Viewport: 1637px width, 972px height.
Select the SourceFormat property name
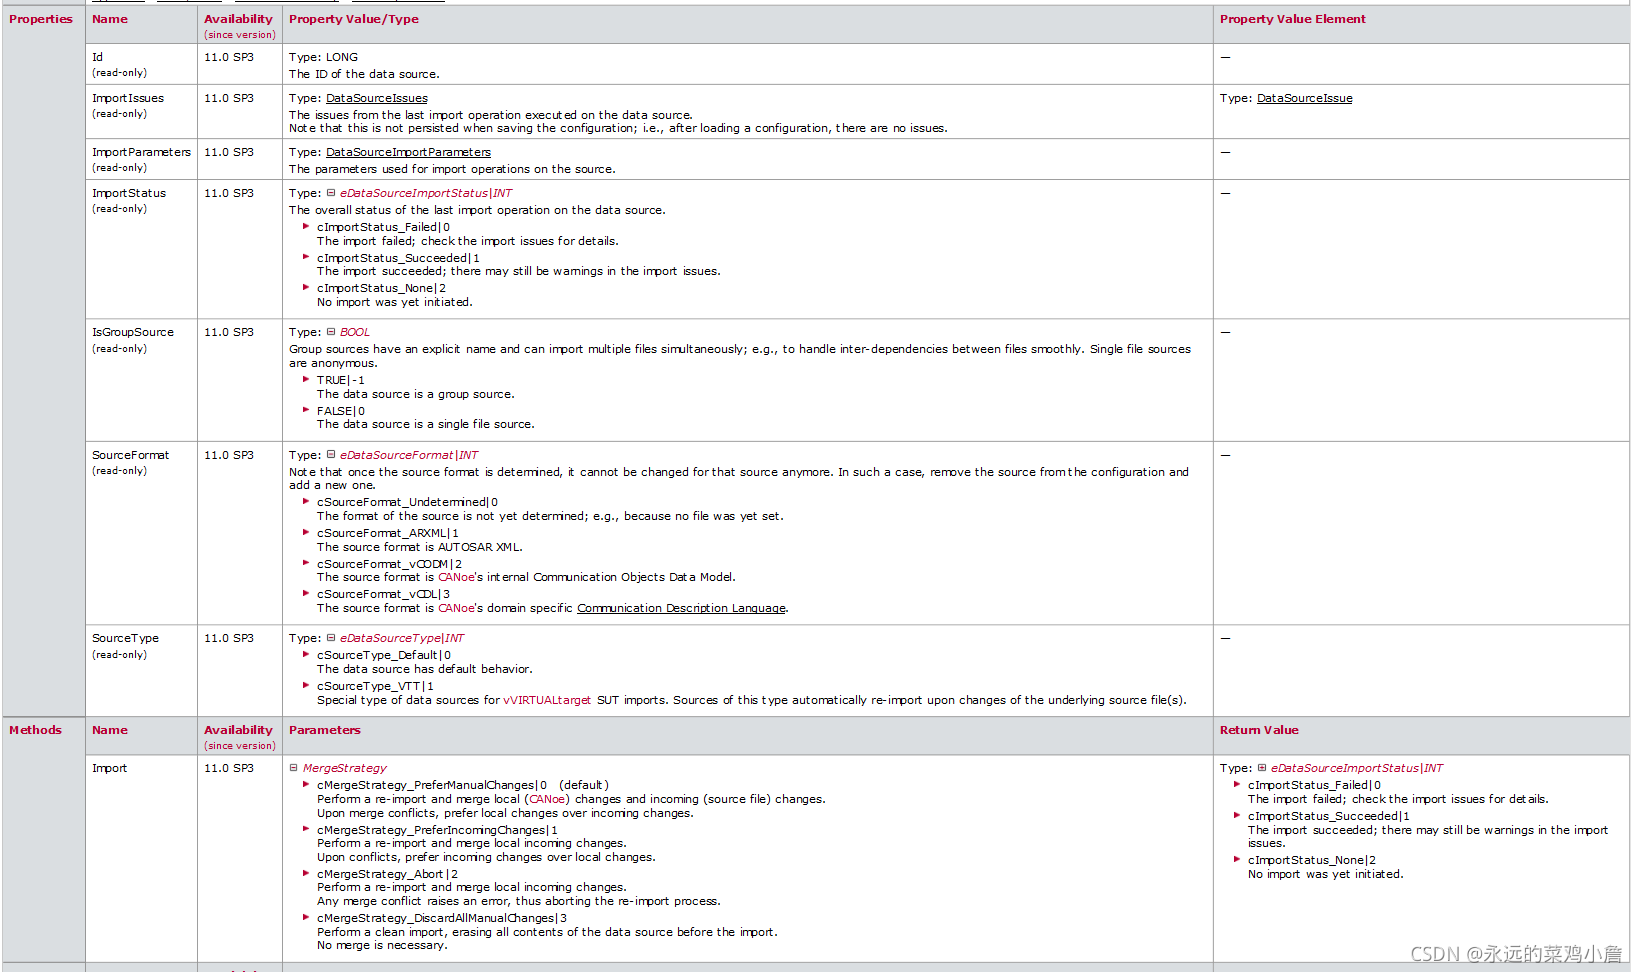pyautogui.click(x=131, y=455)
